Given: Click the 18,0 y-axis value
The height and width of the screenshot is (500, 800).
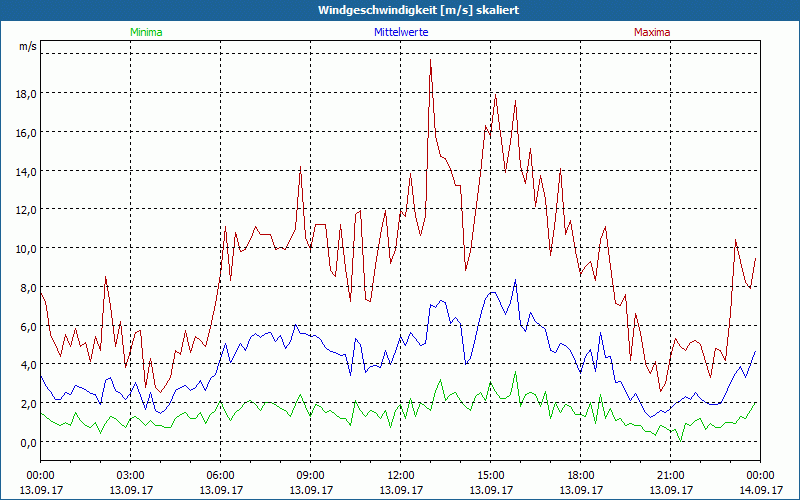Looking at the screenshot, I should (28, 94).
